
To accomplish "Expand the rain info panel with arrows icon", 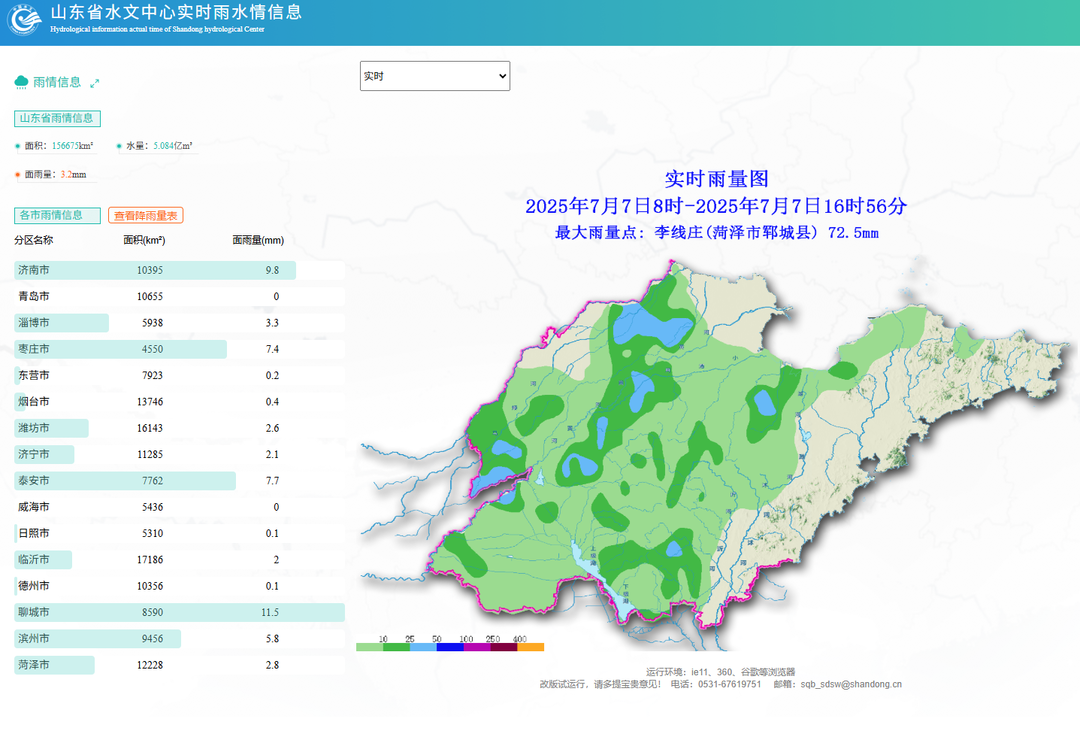I will (95, 83).
